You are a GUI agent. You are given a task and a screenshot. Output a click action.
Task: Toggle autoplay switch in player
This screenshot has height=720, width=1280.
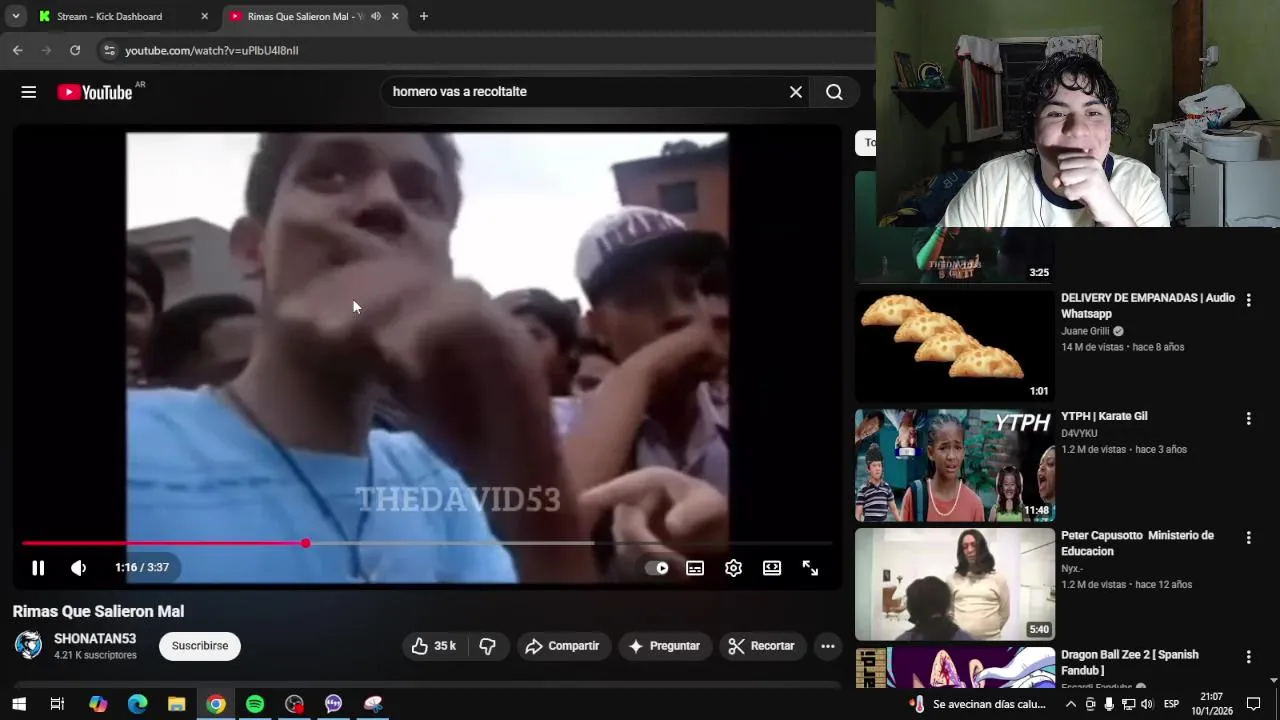(x=657, y=568)
